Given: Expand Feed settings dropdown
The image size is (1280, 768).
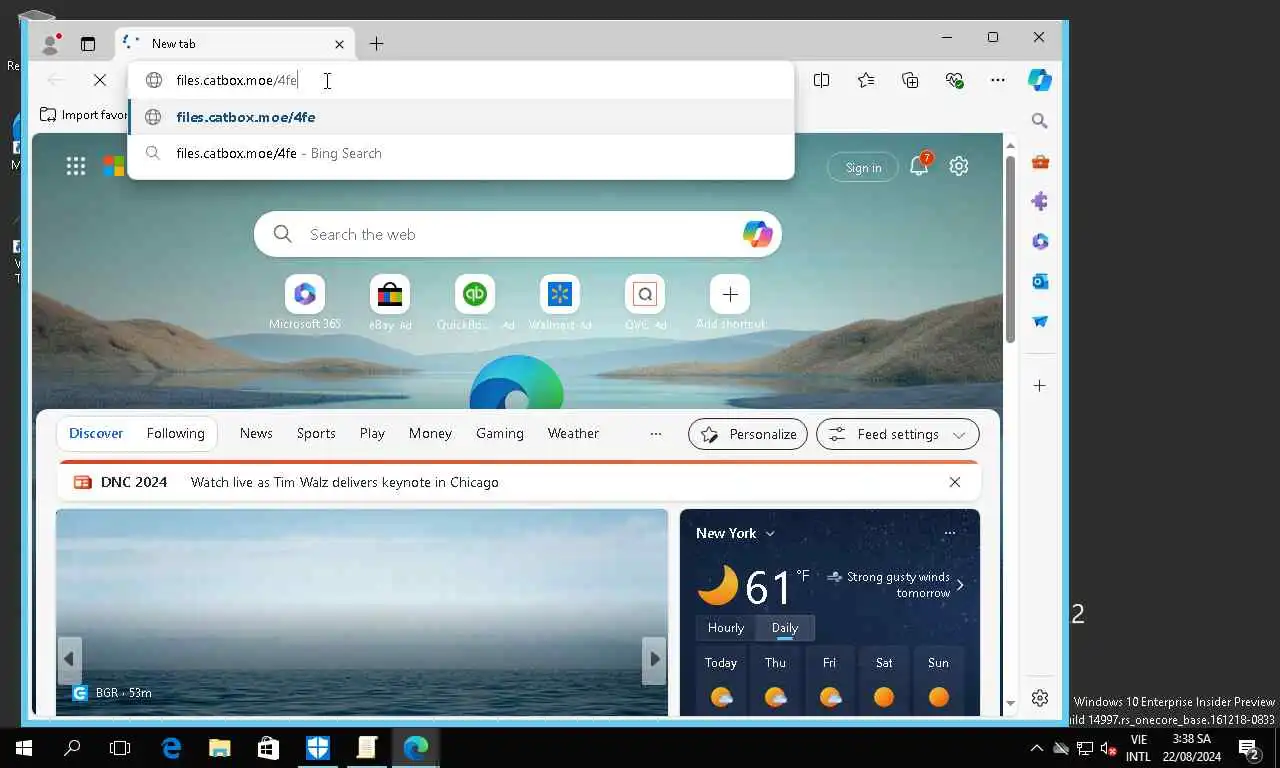Looking at the screenshot, I should pos(897,434).
